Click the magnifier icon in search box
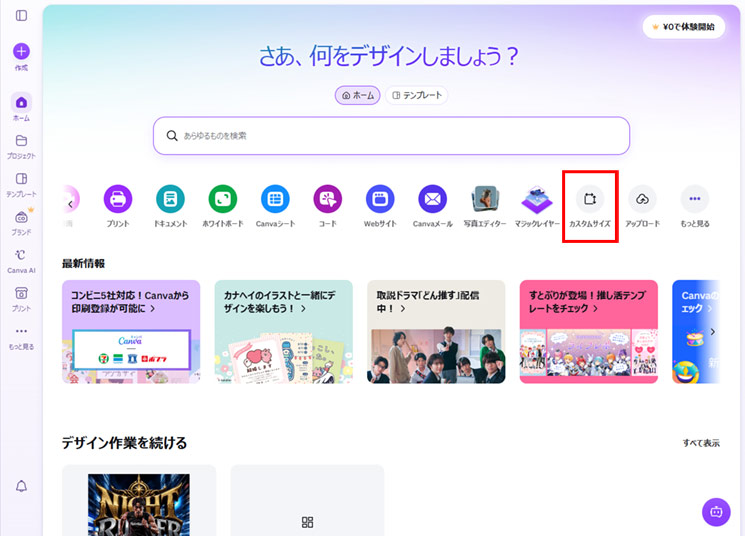Screen dimensions: 745x536 pos(172,136)
